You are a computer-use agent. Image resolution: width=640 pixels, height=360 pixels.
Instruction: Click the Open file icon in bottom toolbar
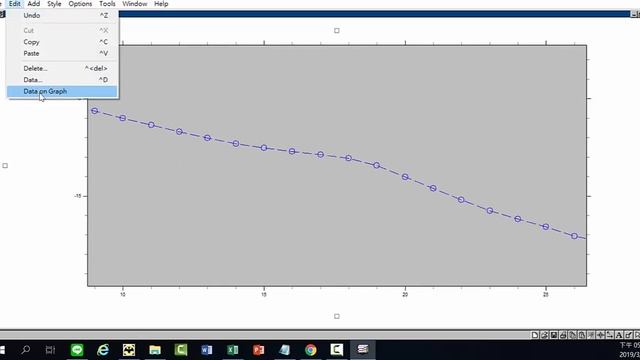click(544, 335)
